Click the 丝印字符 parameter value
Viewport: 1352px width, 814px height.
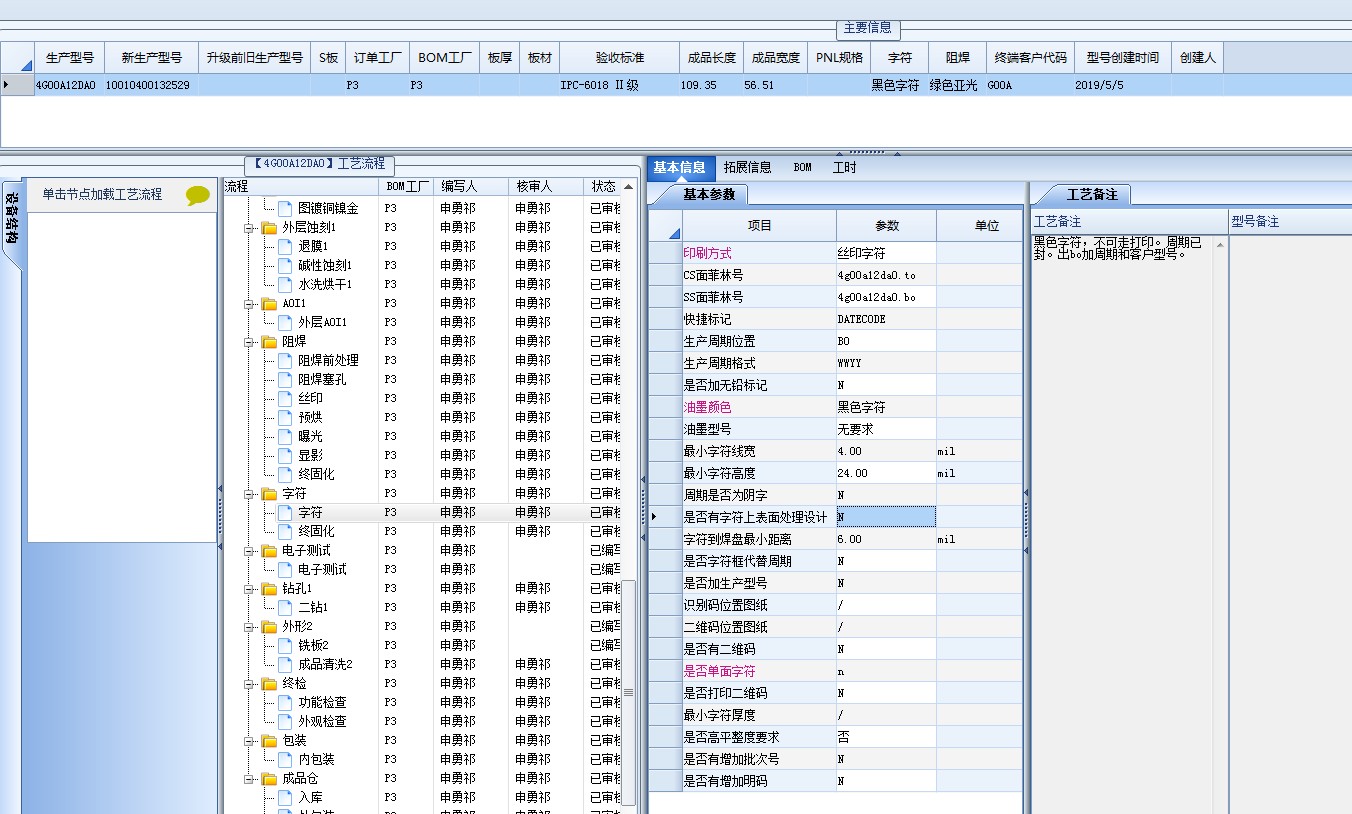[x=886, y=253]
